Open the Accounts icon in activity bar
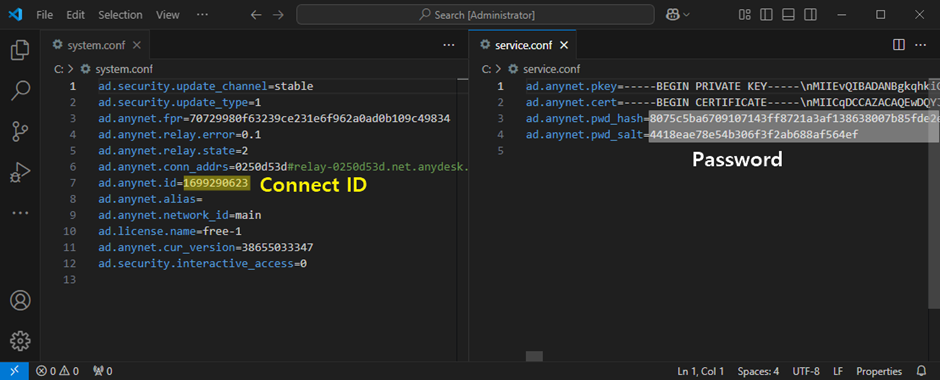This screenshot has height=380, width=940. pos(20,300)
